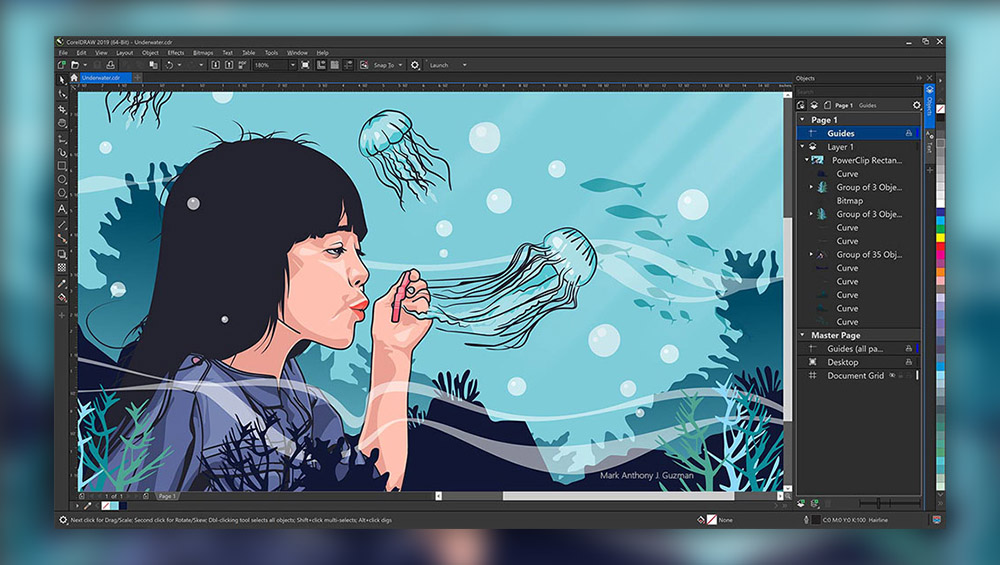Click the No Color swatch atop the palette
The height and width of the screenshot is (565, 1000).
940,110
